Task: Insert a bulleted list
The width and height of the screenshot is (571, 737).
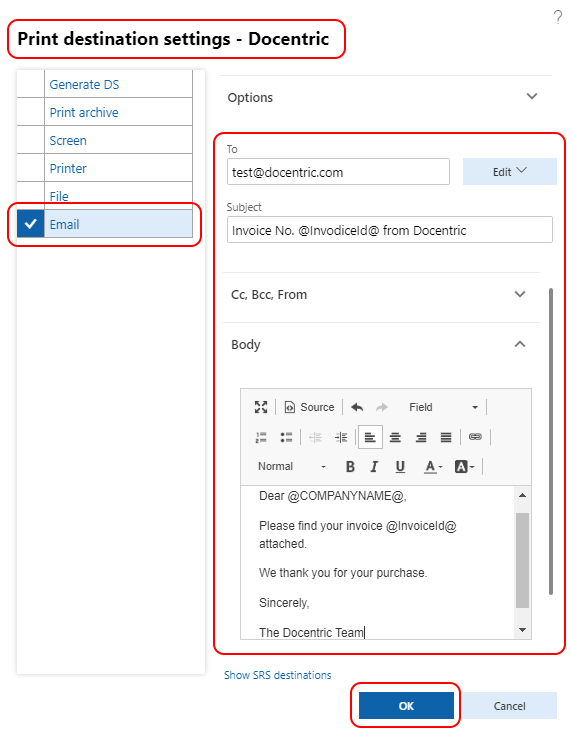Action: point(286,437)
